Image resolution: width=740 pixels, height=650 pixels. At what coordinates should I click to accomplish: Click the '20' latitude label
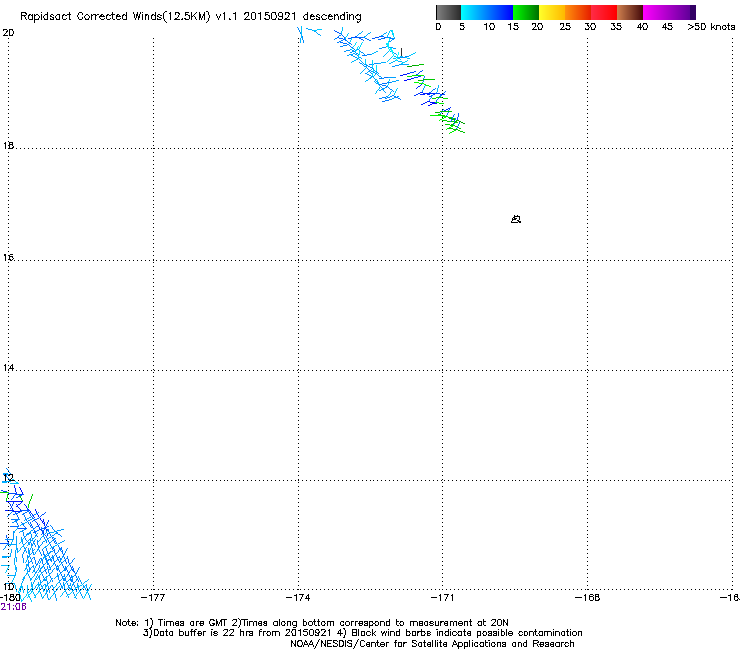pos(8,33)
